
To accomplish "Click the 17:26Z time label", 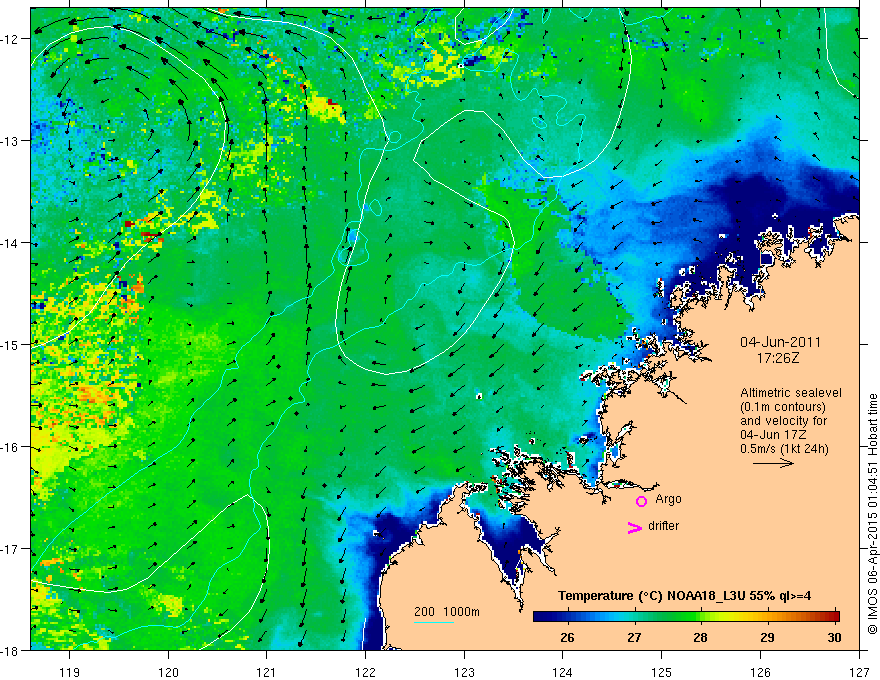I will 778,357.
